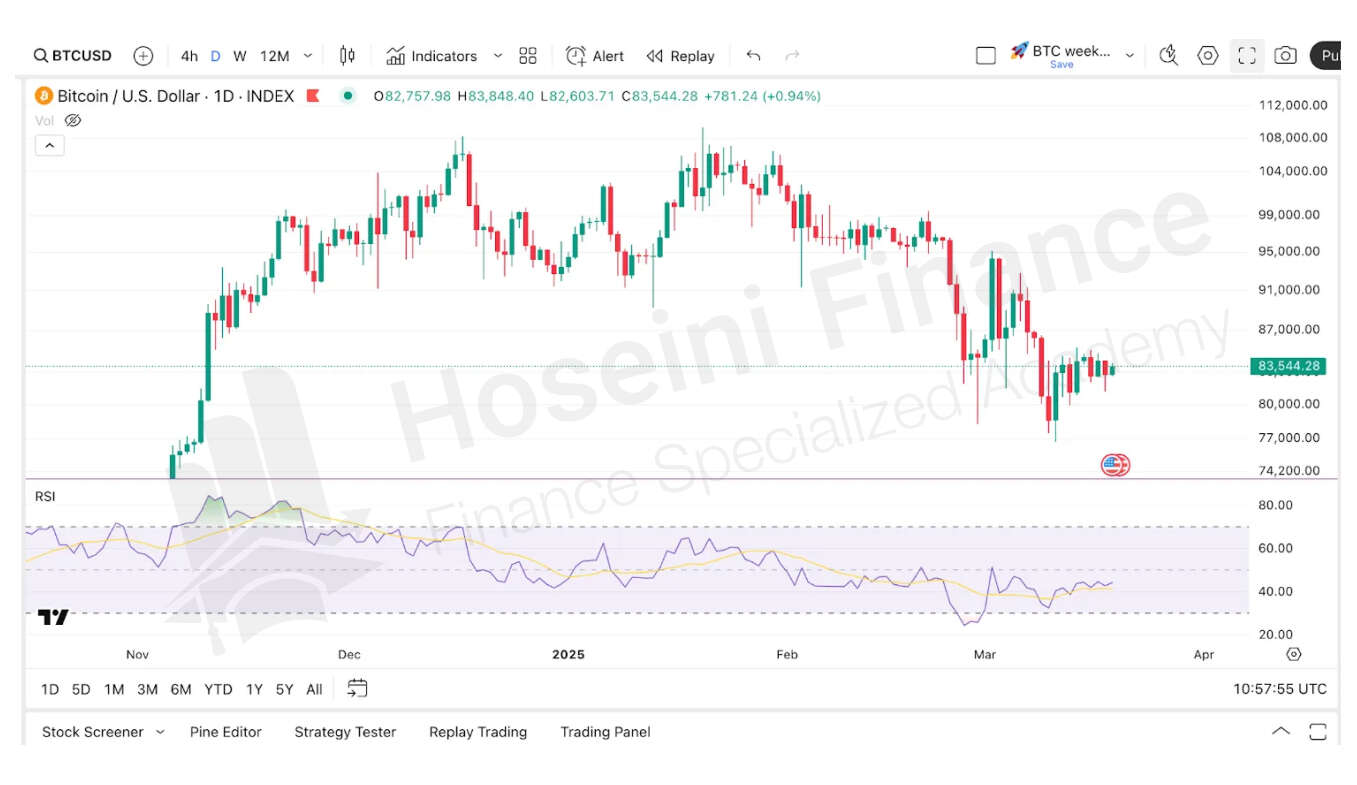Open the Stock Screener tab
This screenshot has width=1357, height=785.
tap(93, 732)
